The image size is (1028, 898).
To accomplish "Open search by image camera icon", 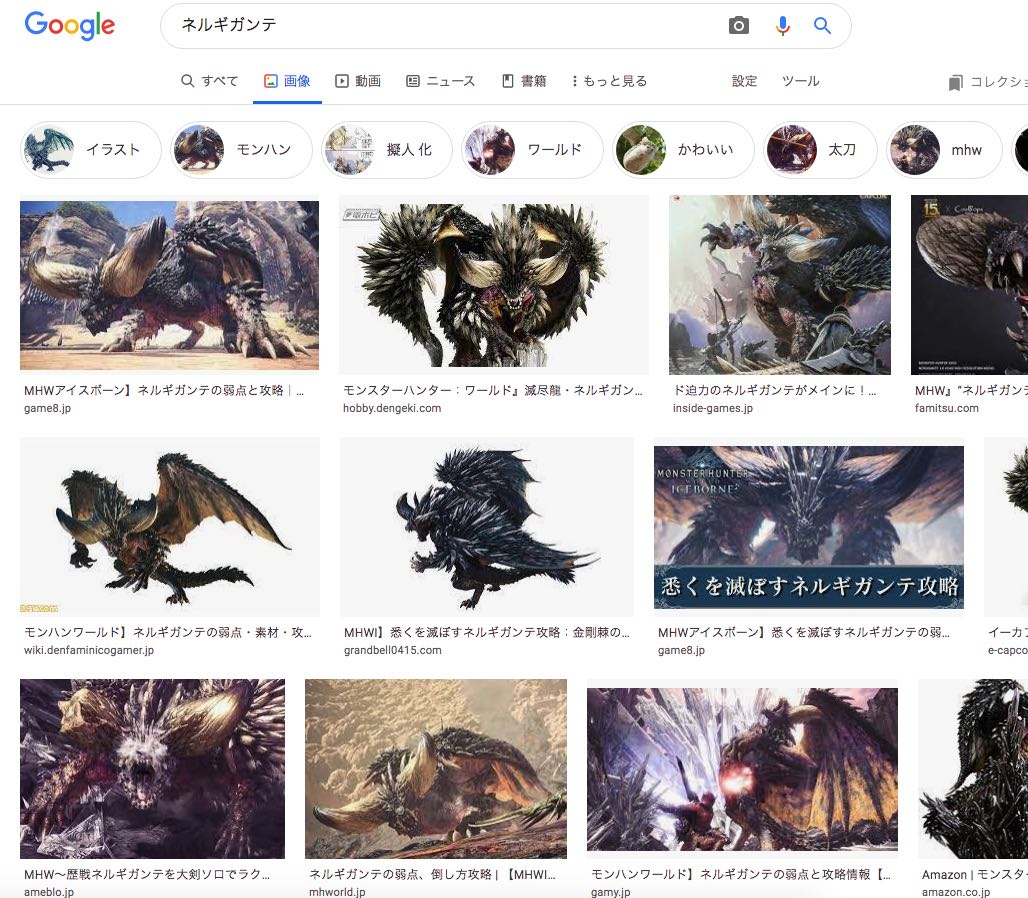I will [738, 26].
